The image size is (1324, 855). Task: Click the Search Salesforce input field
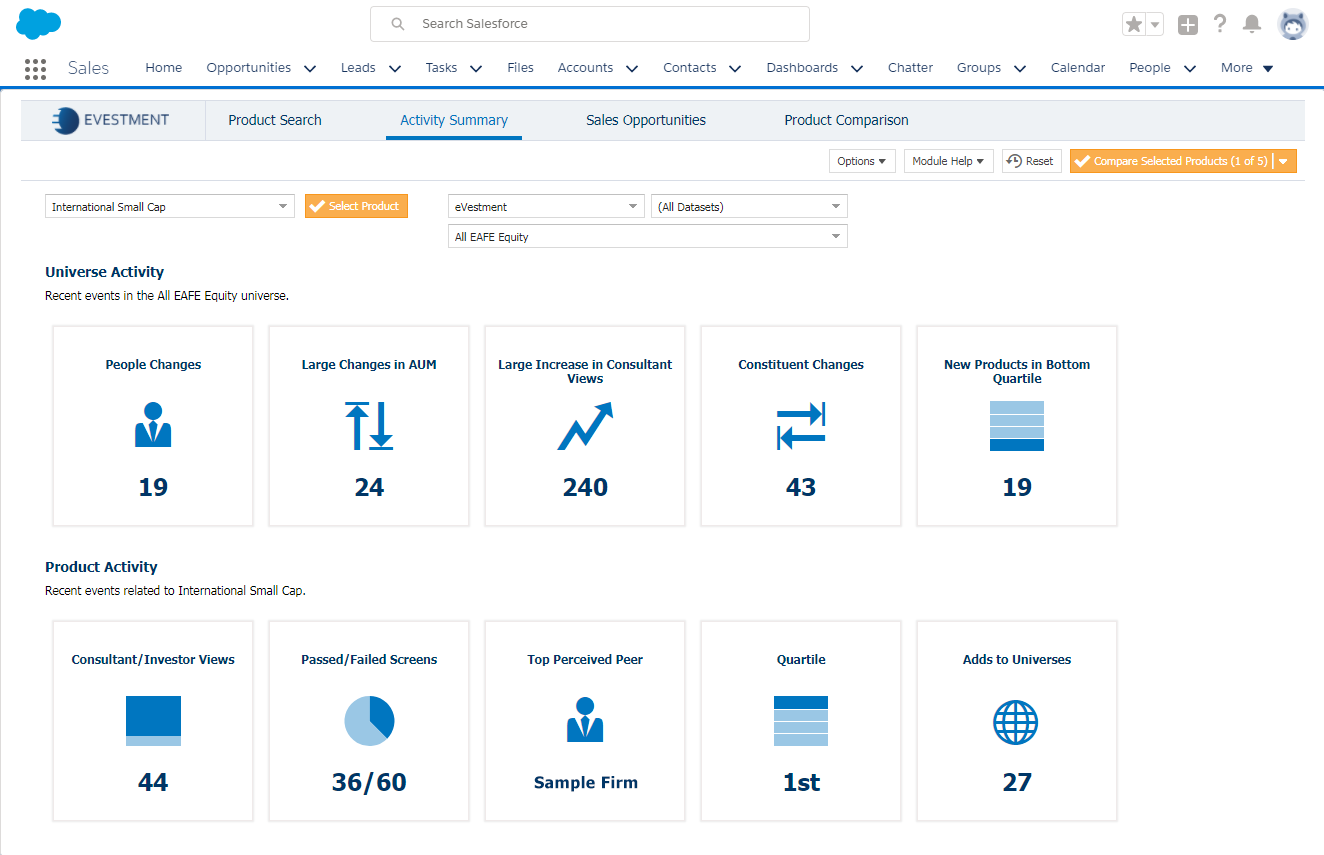click(589, 24)
